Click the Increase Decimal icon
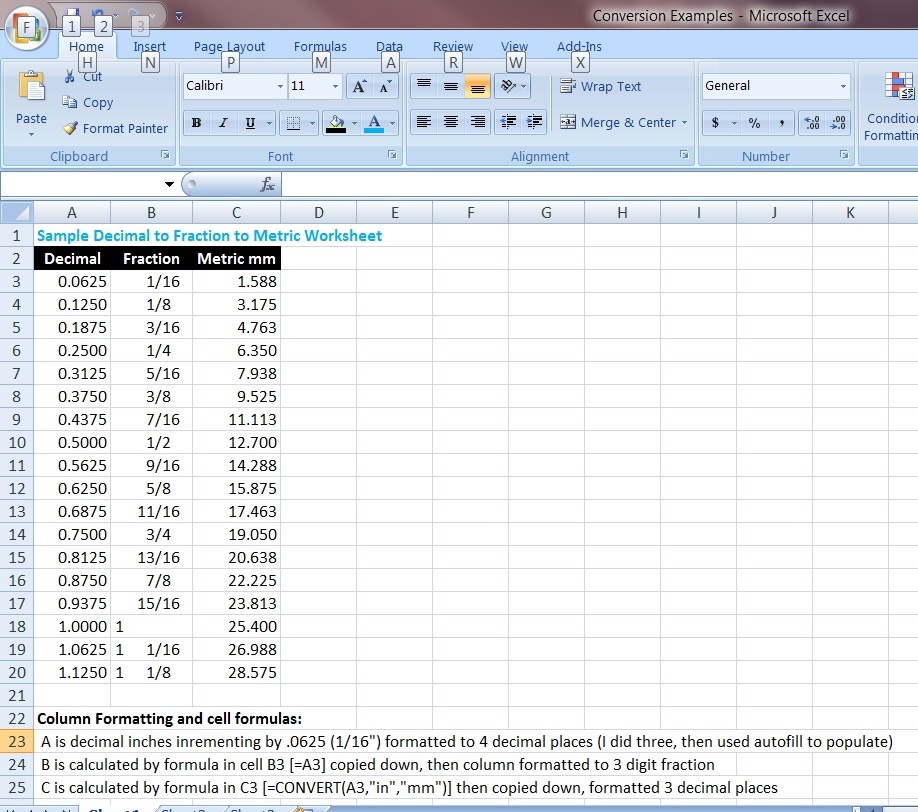Viewport: 918px width, 812px height. (811, 123)
